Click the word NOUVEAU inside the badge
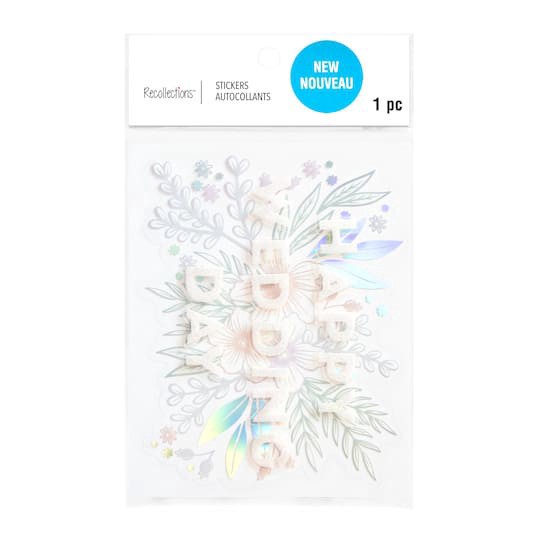540x540 pixels. [x=326, y=83]
